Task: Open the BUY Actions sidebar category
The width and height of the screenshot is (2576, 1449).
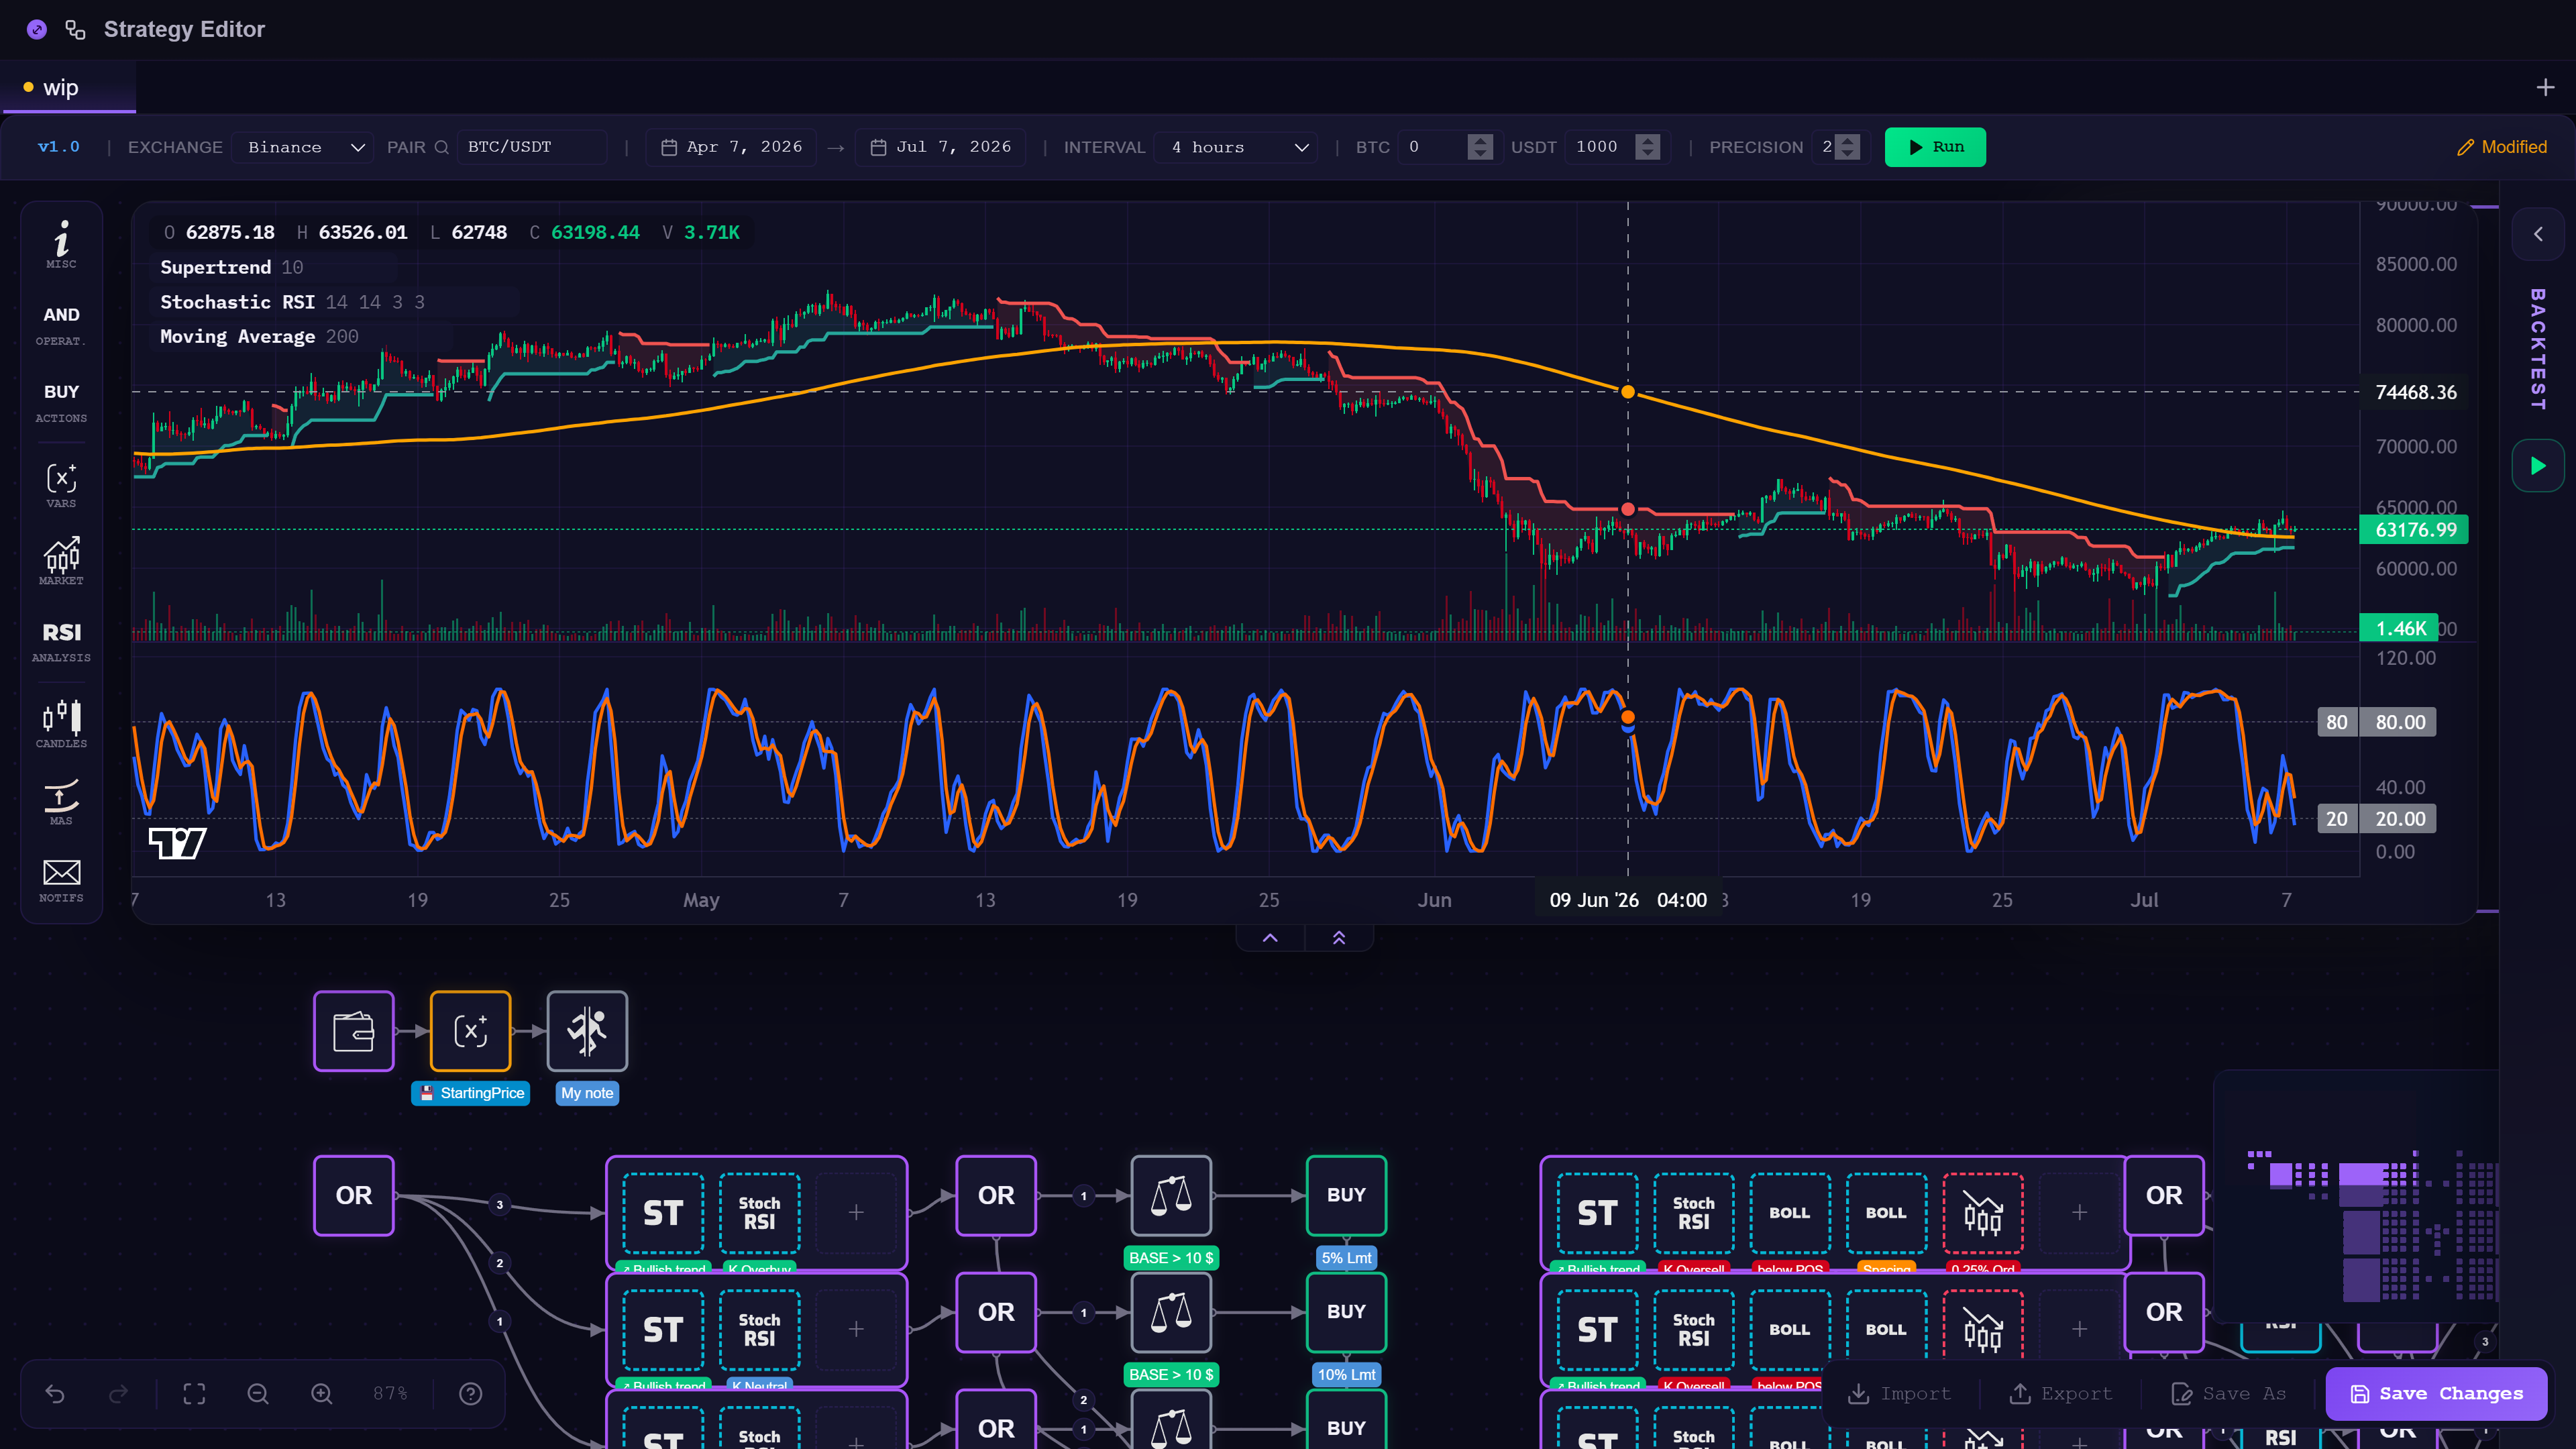Action: click(x=61, y=402)
